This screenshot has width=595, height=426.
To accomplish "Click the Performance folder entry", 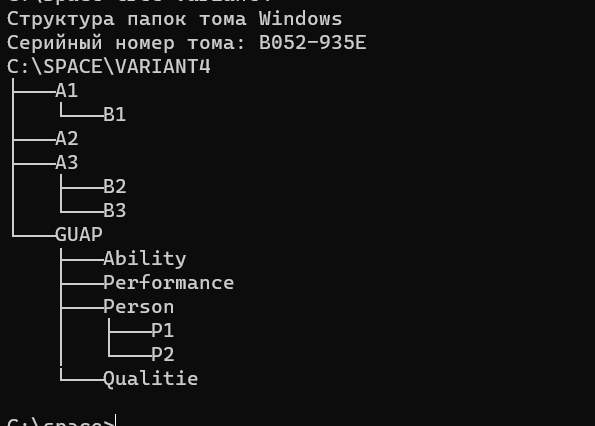I will 168,283.
